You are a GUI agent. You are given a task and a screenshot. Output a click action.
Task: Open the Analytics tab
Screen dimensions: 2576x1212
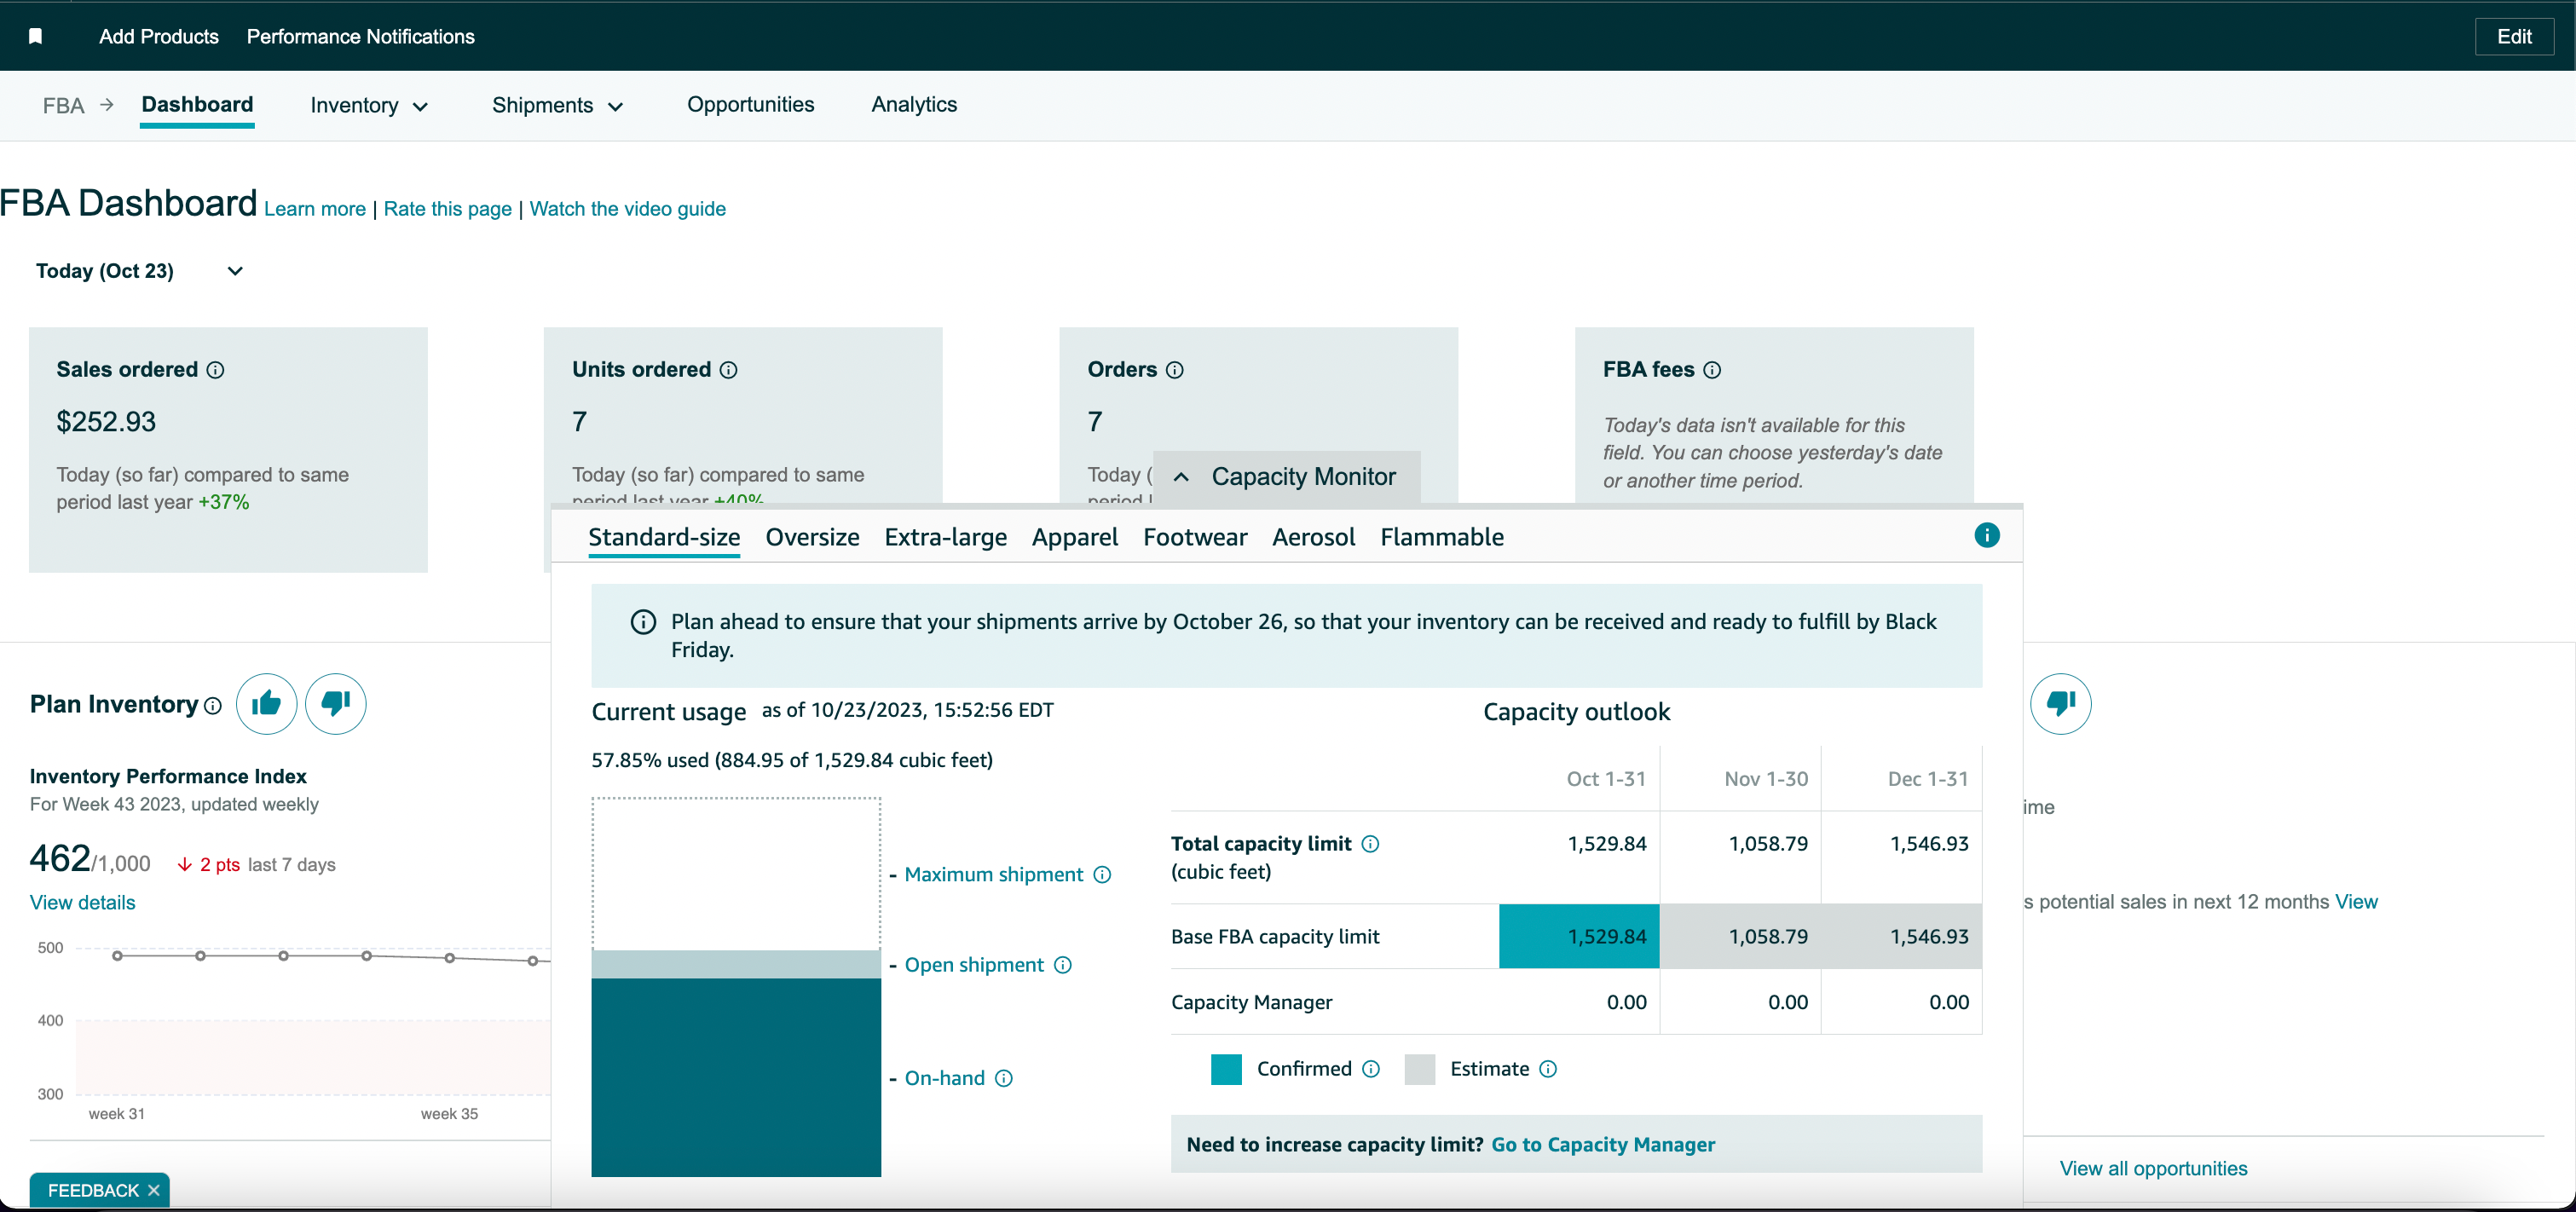[914, 105]
